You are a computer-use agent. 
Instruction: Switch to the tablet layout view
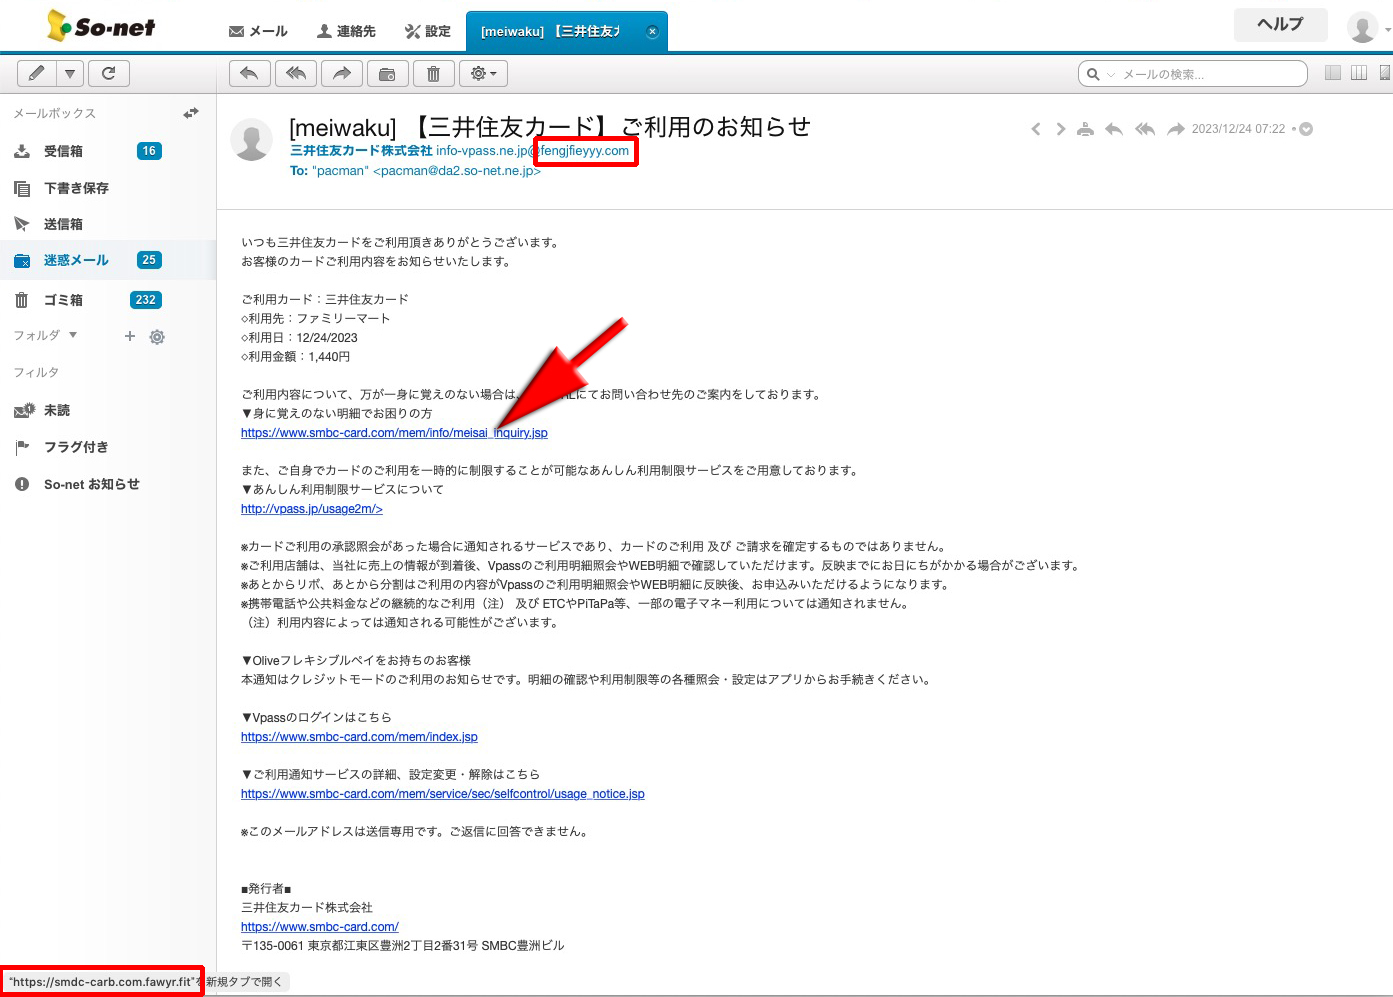(1385, 73)
